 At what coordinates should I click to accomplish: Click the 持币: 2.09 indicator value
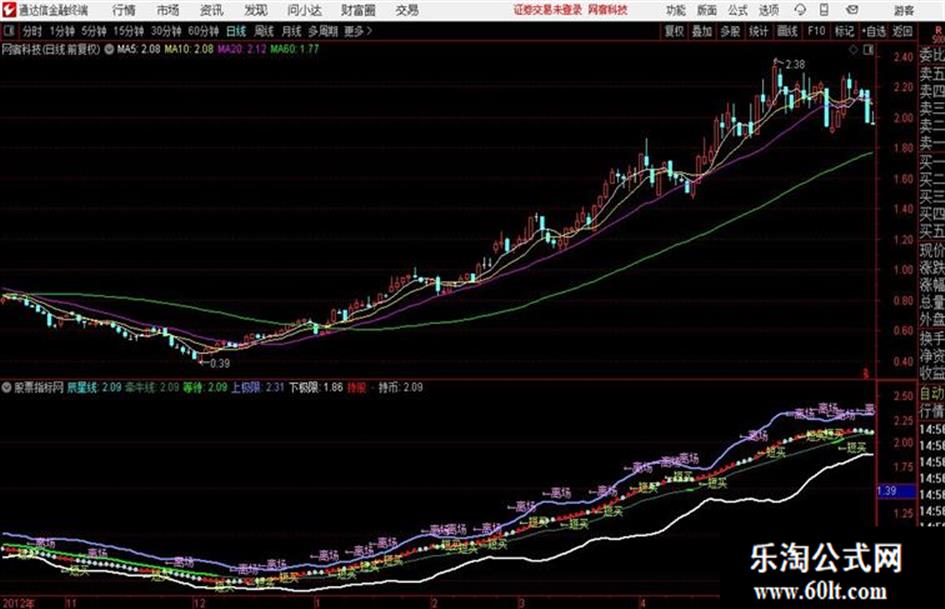click(x=400, y=388)
